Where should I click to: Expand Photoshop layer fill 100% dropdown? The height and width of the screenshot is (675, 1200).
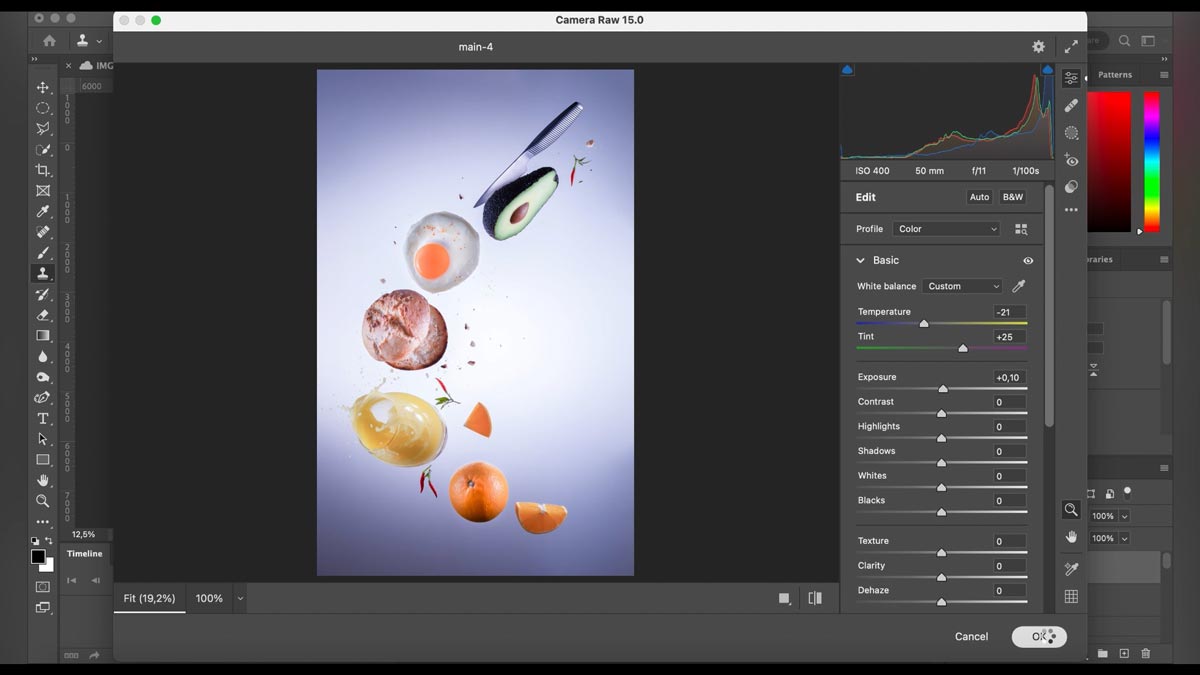pos(1125,538)
